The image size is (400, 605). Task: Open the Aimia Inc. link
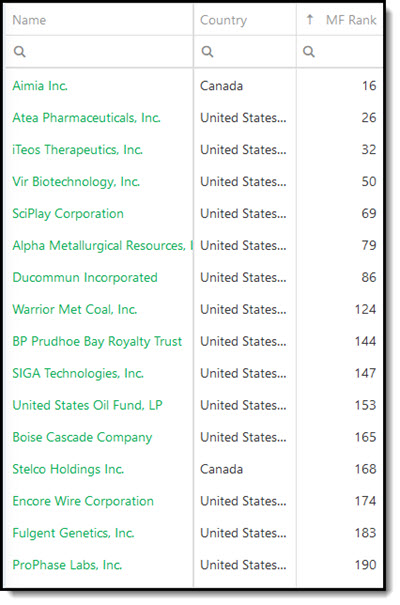[40, 86]
